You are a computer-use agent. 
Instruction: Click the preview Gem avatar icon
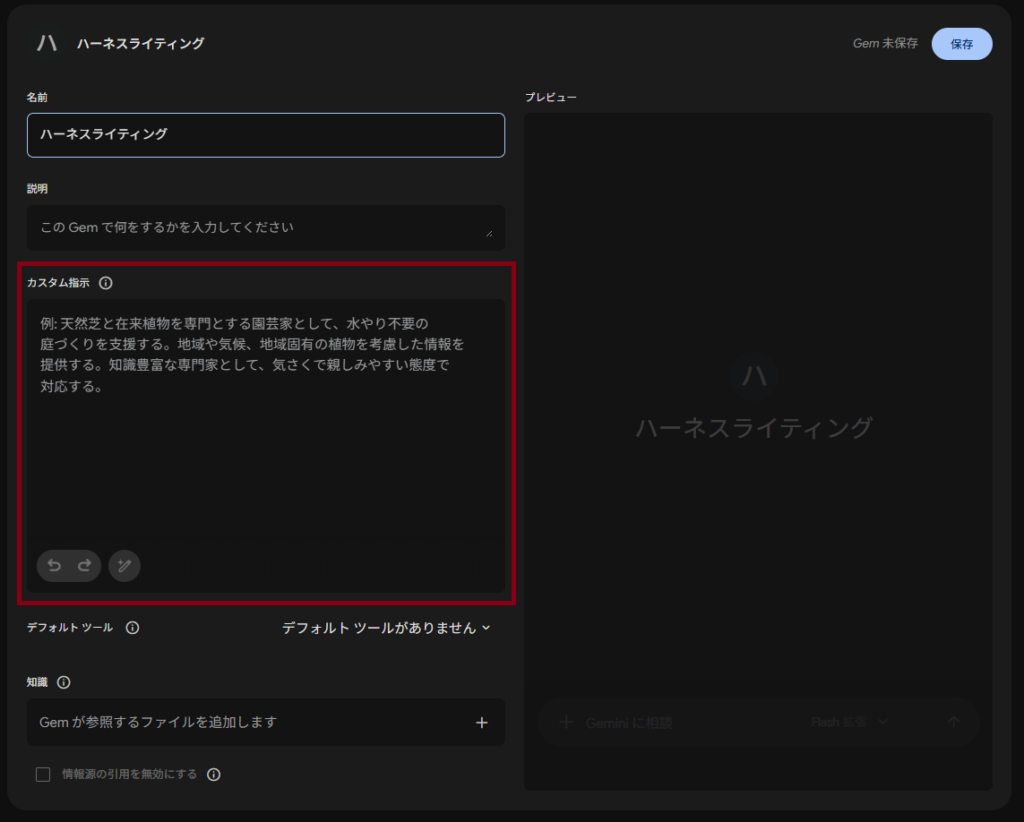[754, 375]
